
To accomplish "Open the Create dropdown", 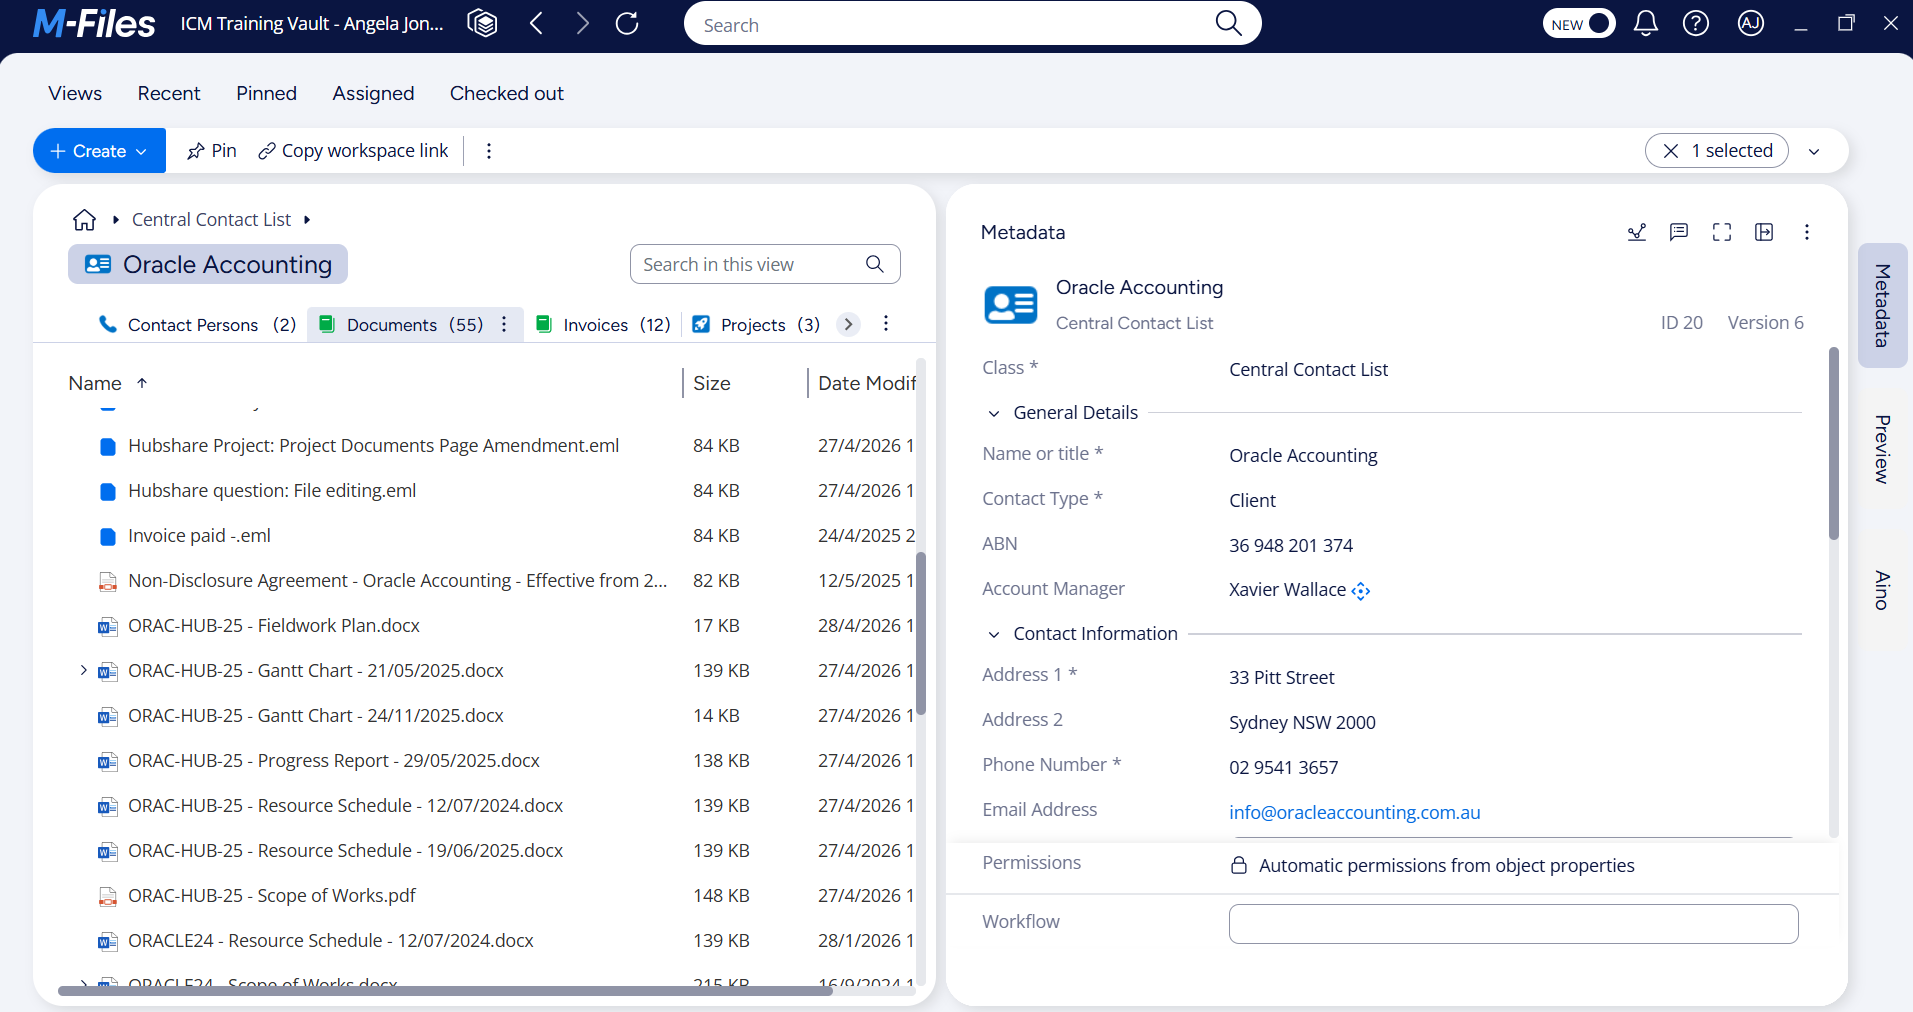I will [x=99, y=151].
